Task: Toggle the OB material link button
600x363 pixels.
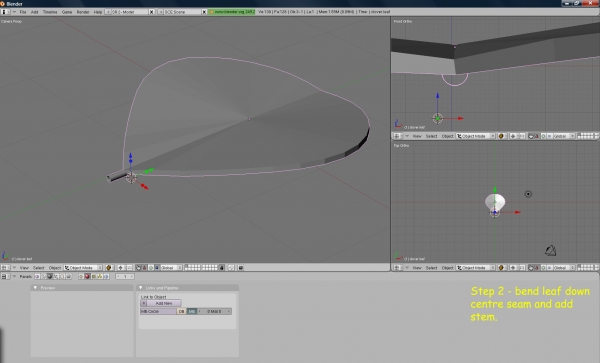Action: tap(181, 311)
